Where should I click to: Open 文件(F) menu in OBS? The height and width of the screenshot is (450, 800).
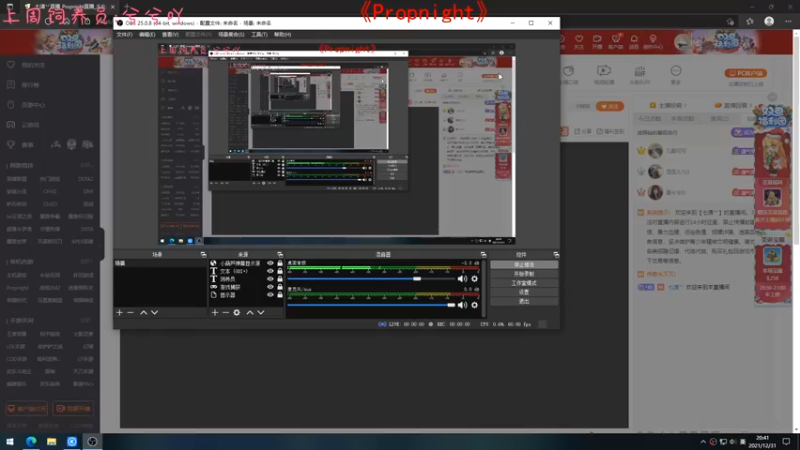pyautogui.click(x=124, y=35)
